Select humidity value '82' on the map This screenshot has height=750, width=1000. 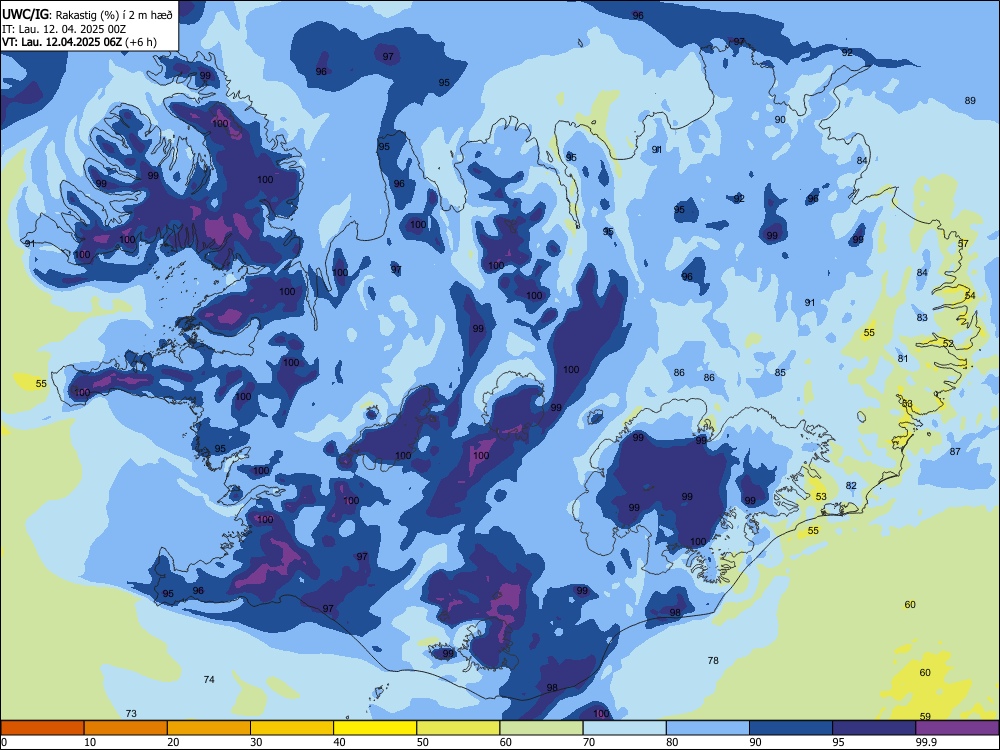click(851, 485)
